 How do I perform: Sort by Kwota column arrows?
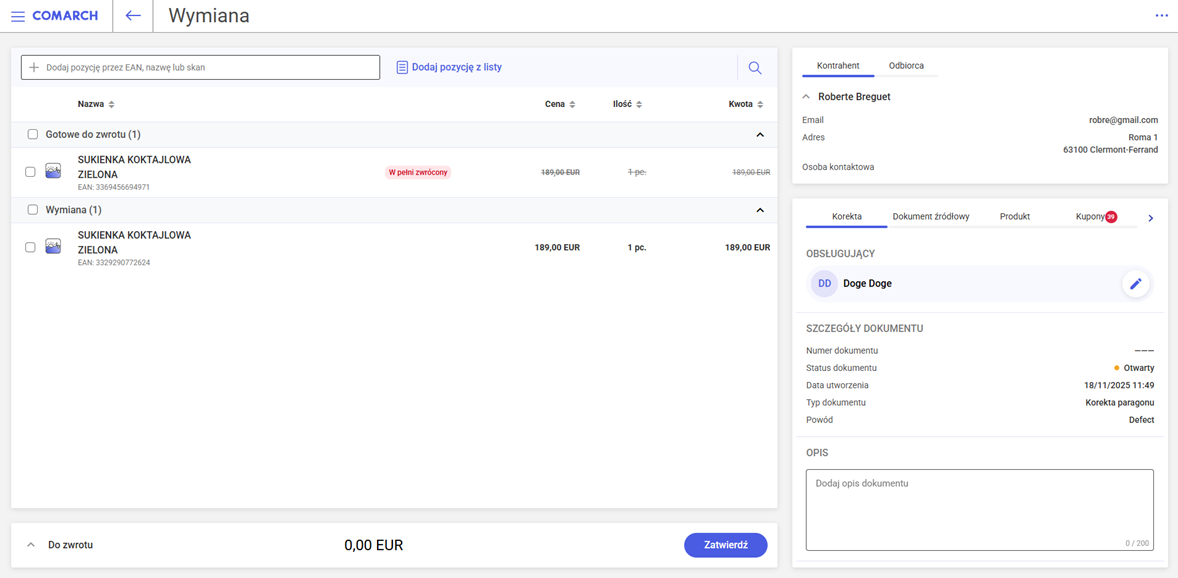[760, 105]
